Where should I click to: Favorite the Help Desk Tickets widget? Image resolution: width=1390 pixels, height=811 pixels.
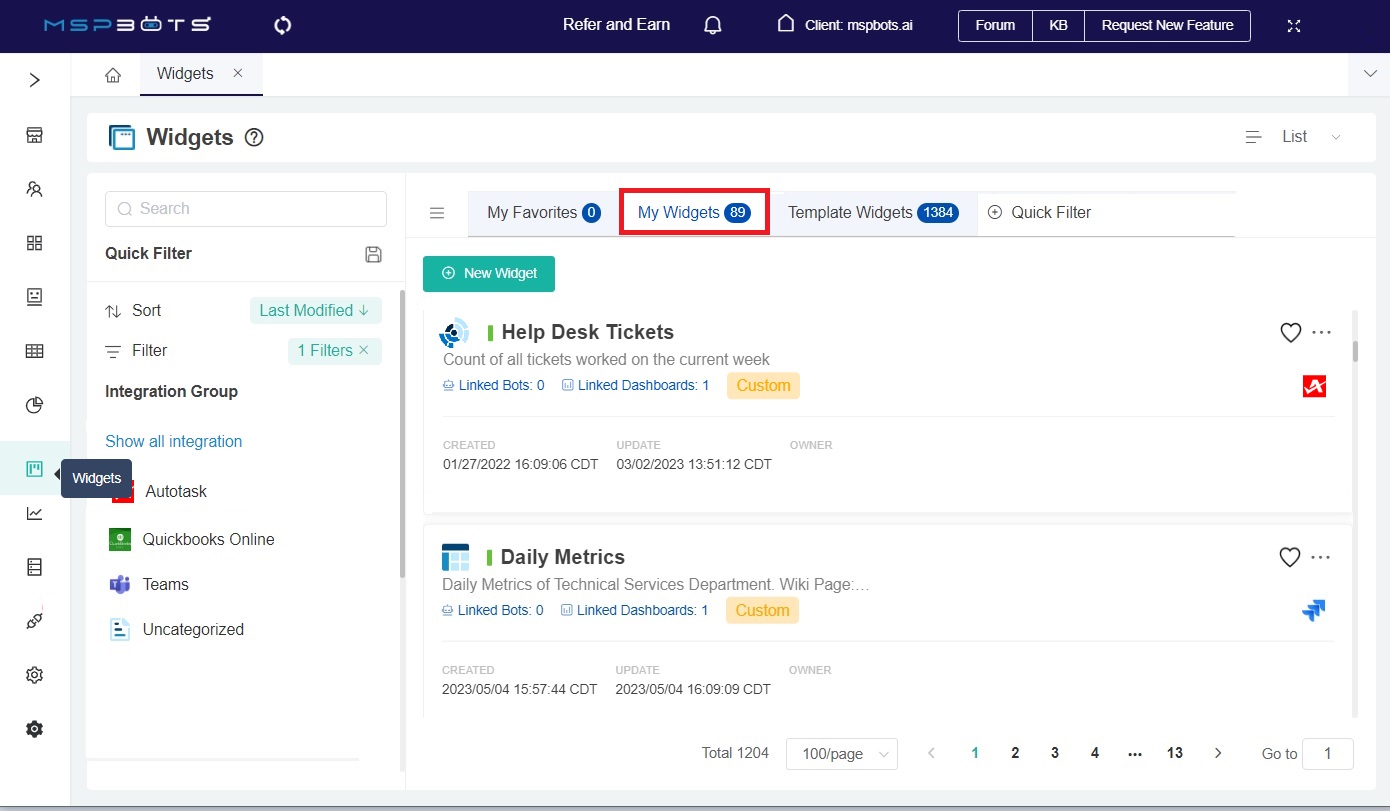point(1290,332)
